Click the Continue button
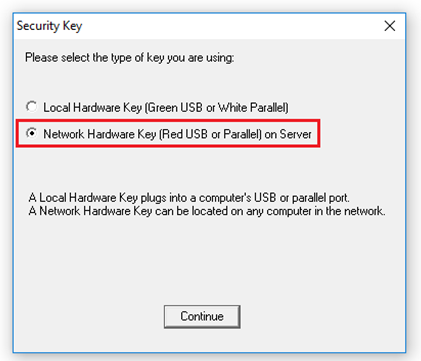421x361 pixels. pyautogui.click(x=202, y=316)
